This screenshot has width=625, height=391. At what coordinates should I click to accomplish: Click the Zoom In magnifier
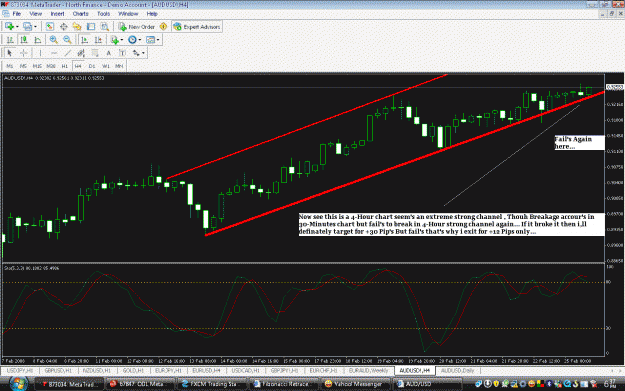click(53, 40)
